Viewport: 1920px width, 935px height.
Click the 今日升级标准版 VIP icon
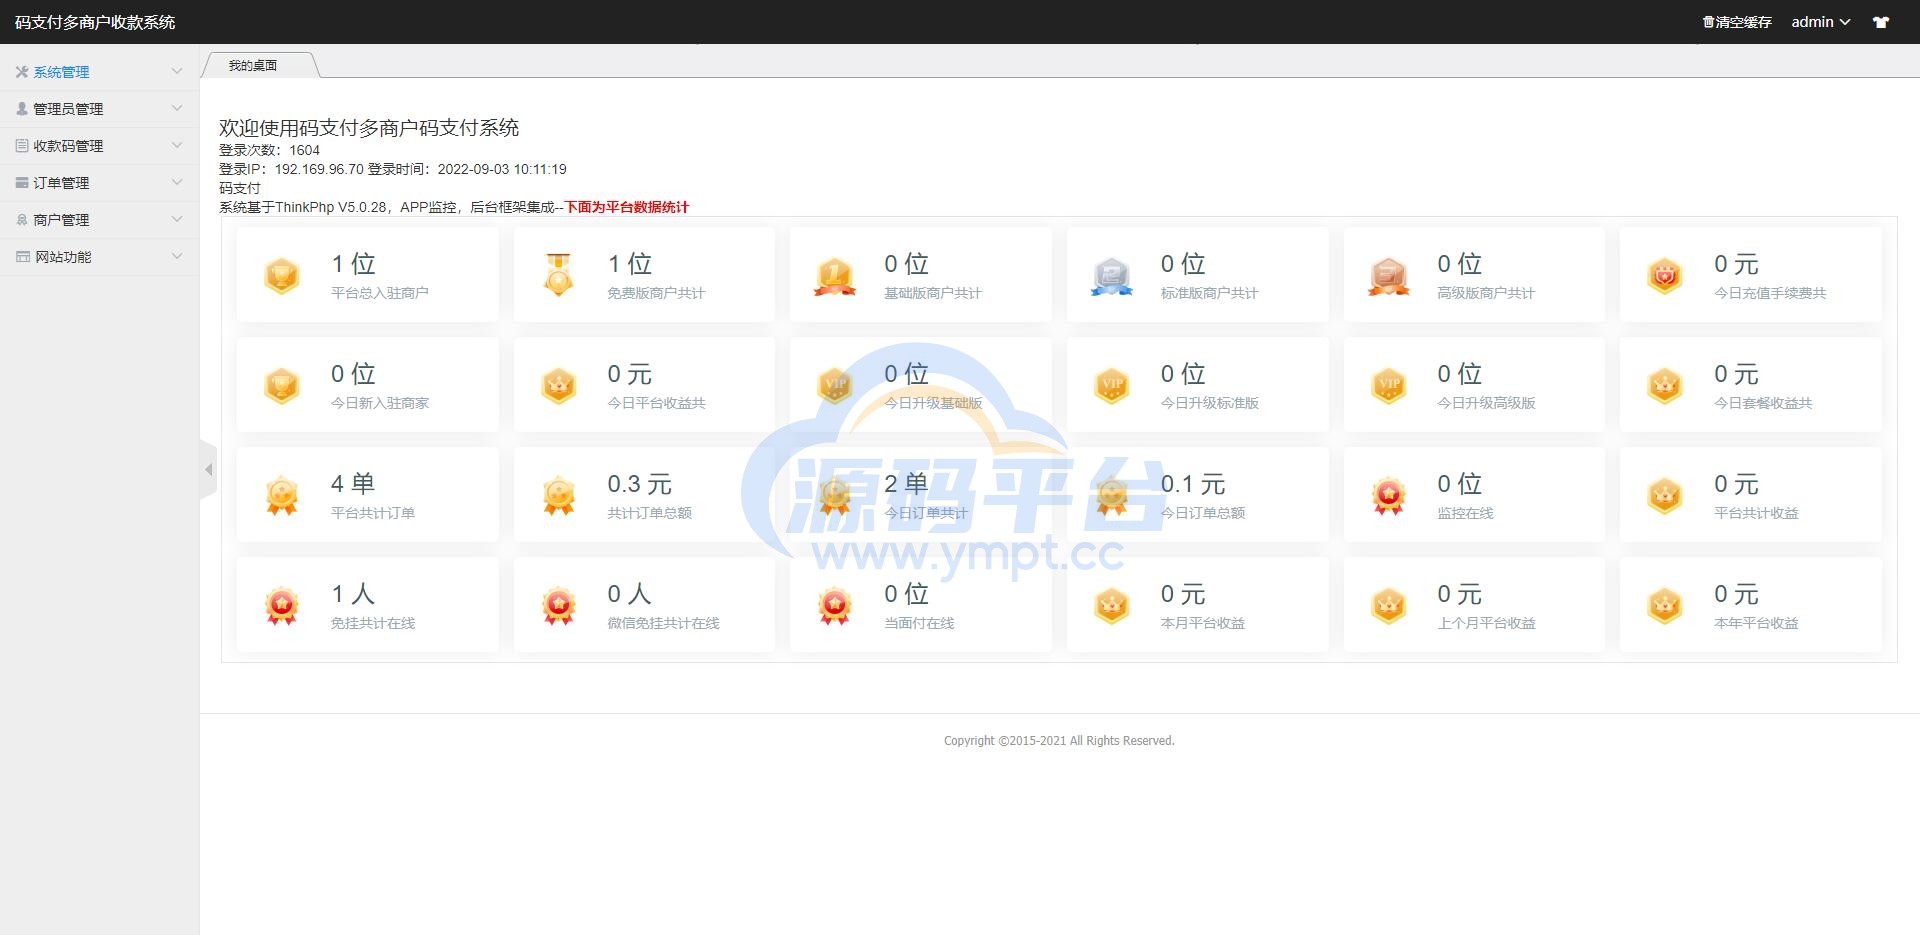click(1112, 386)
